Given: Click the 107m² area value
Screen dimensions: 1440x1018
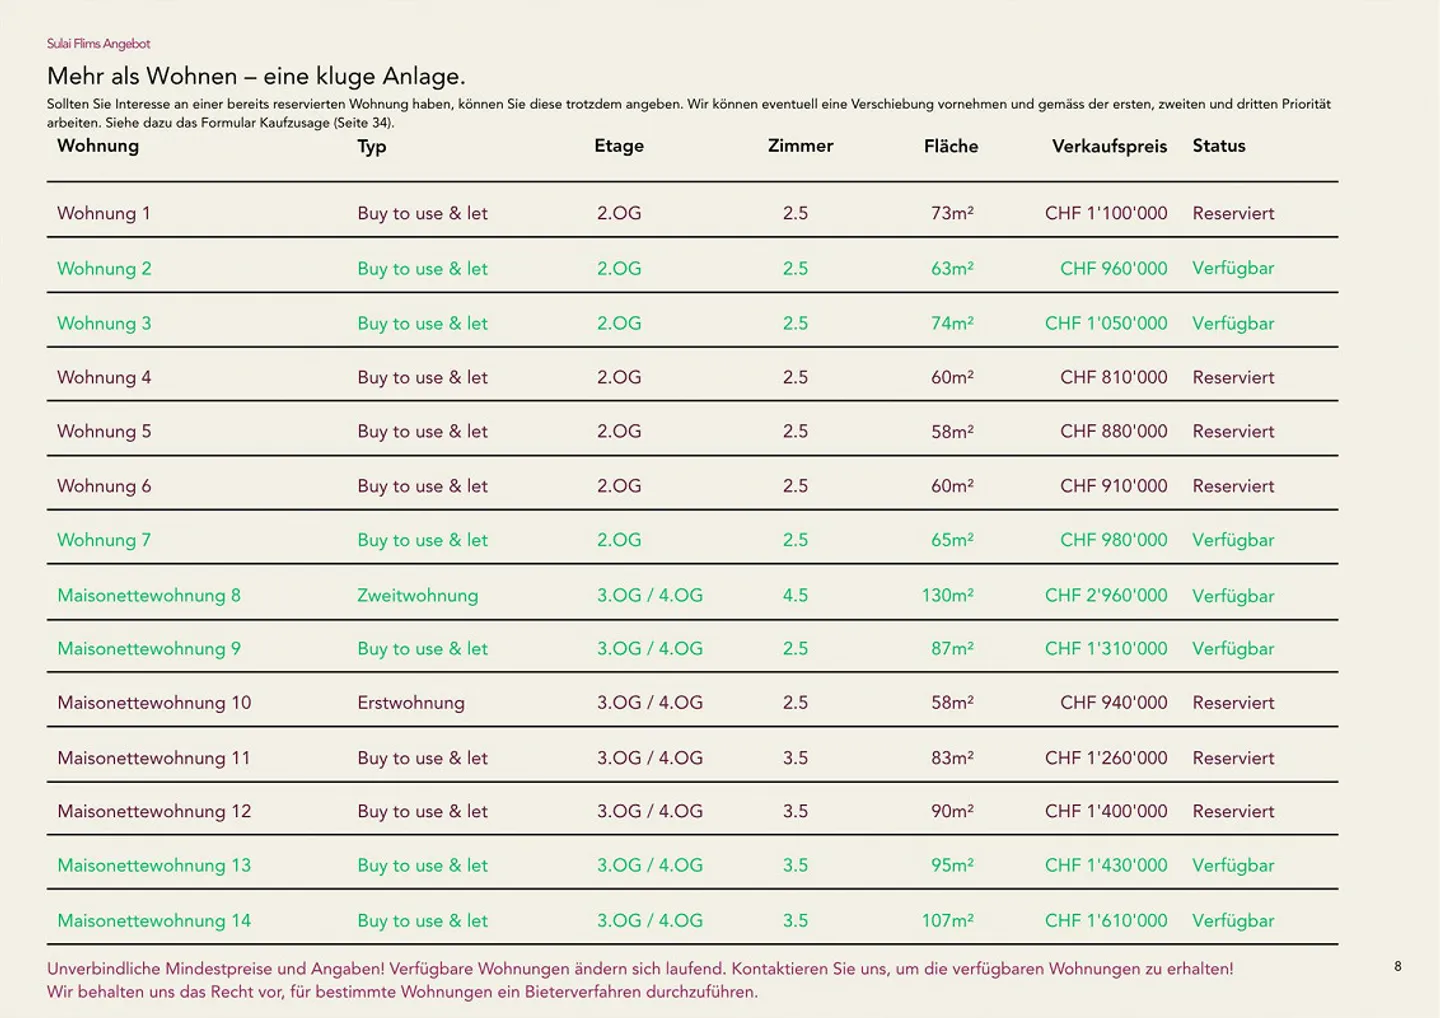Looking at the screenshot, I should pyautogui.click(x=947, y=920).
